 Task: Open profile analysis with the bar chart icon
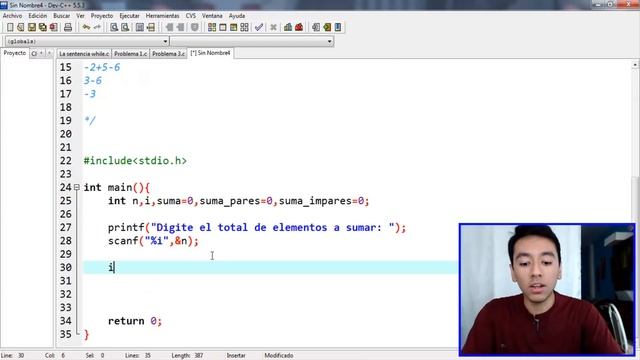[x=288, y=27]
